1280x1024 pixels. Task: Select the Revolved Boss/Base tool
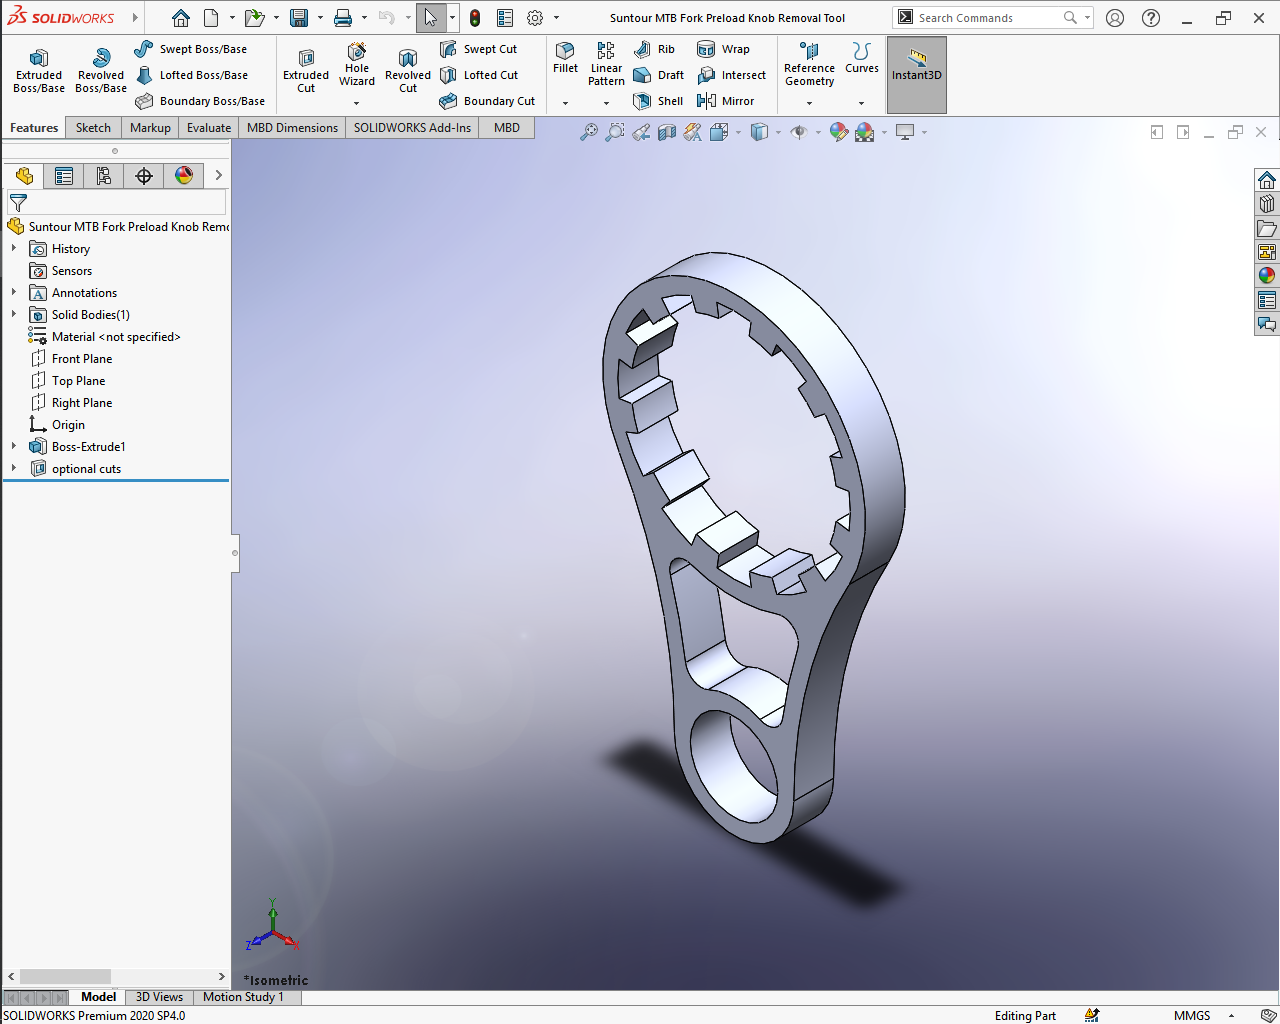(101, 71)
